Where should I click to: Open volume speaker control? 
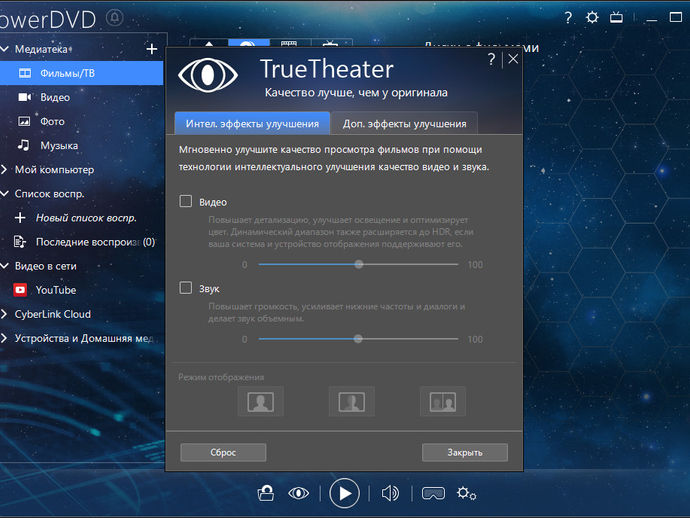coord(390,493)
